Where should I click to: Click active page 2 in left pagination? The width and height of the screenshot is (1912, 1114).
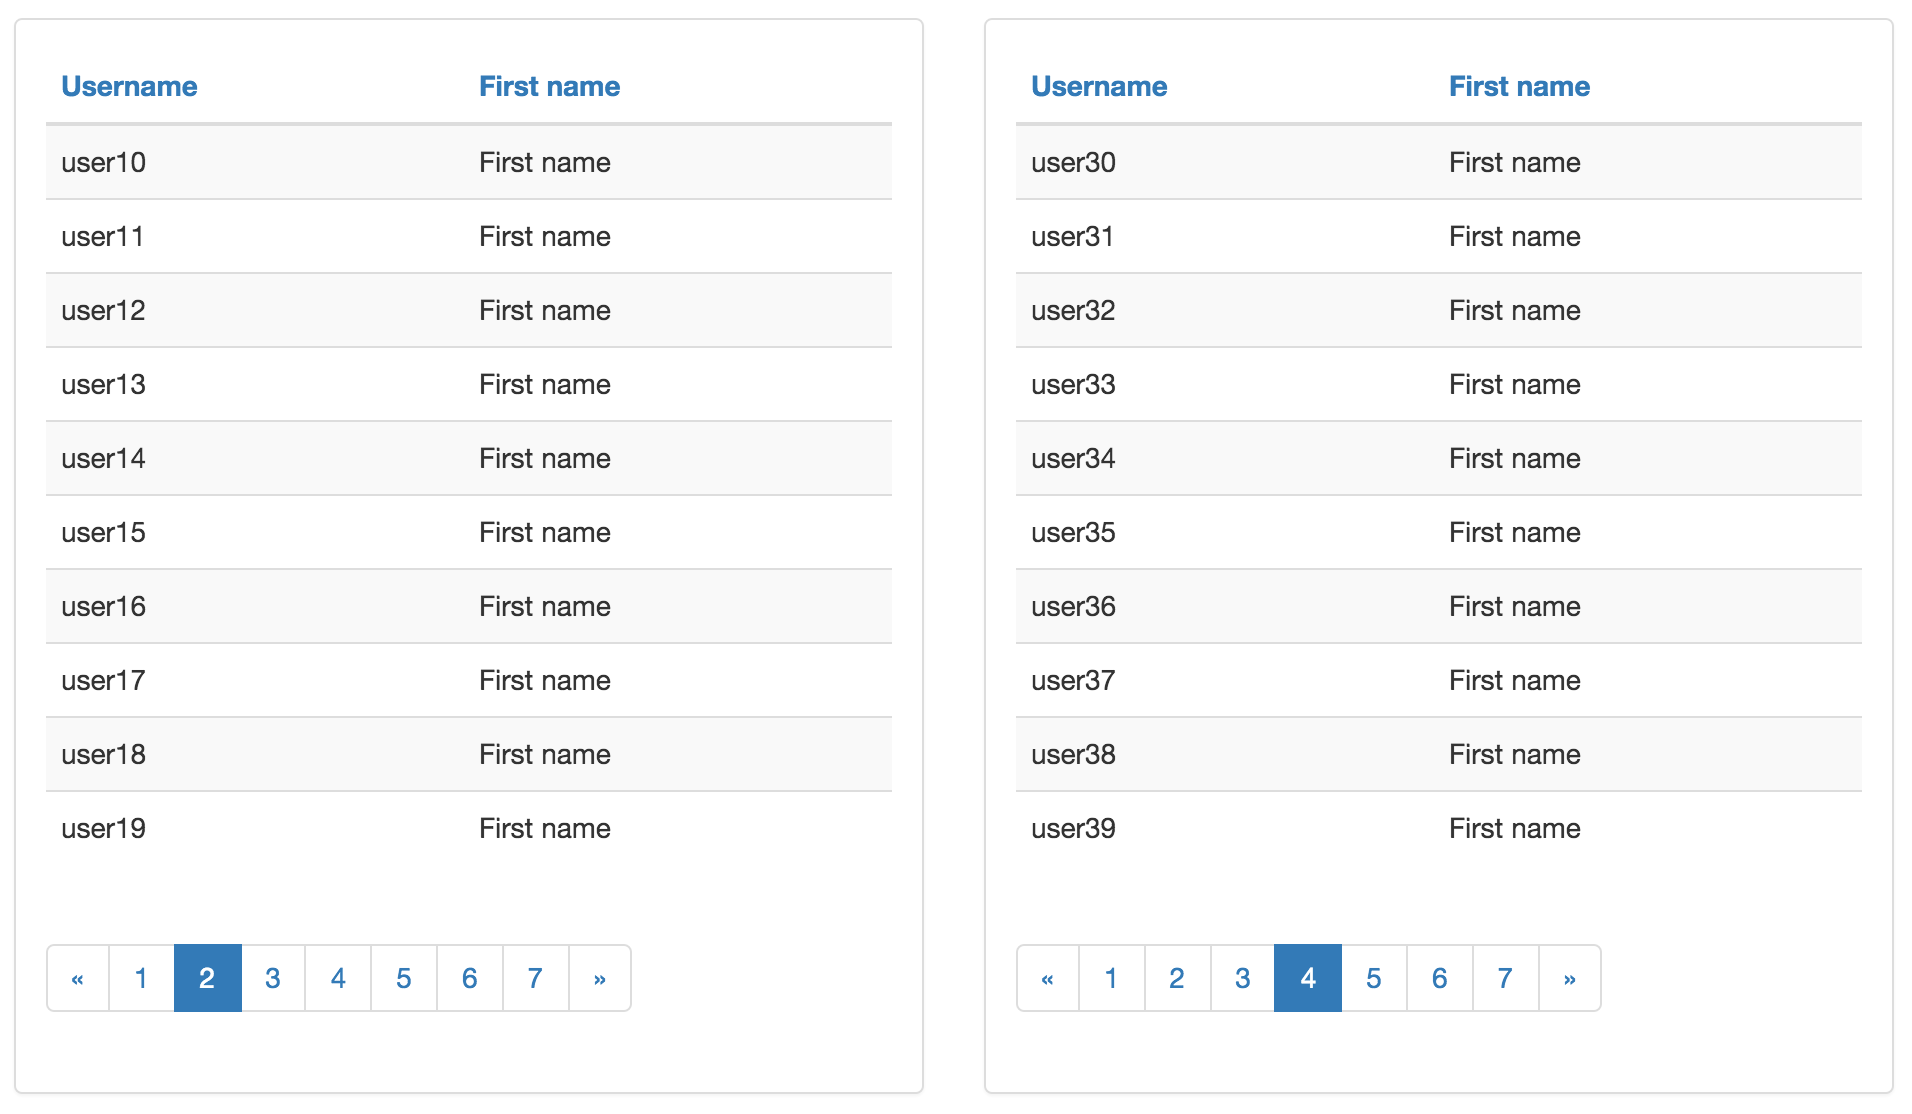click(207, 978)
